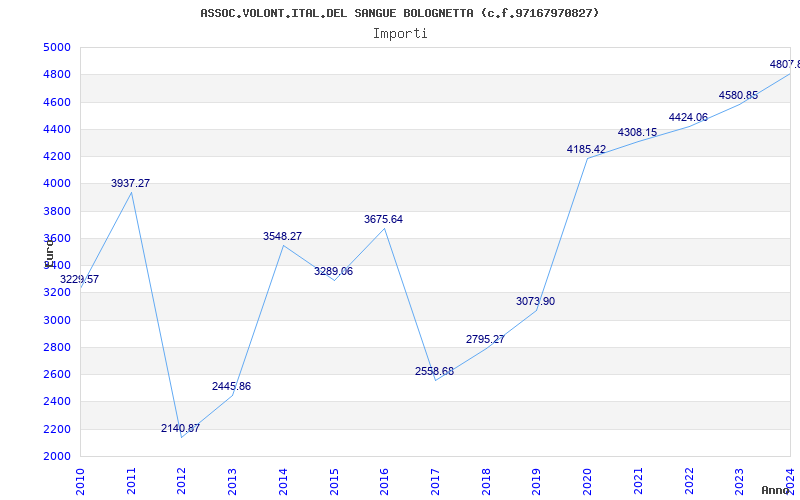Select the 3937.27 data label
The image size is (800, 500).
pyautogui.click(x=131, y=183)
